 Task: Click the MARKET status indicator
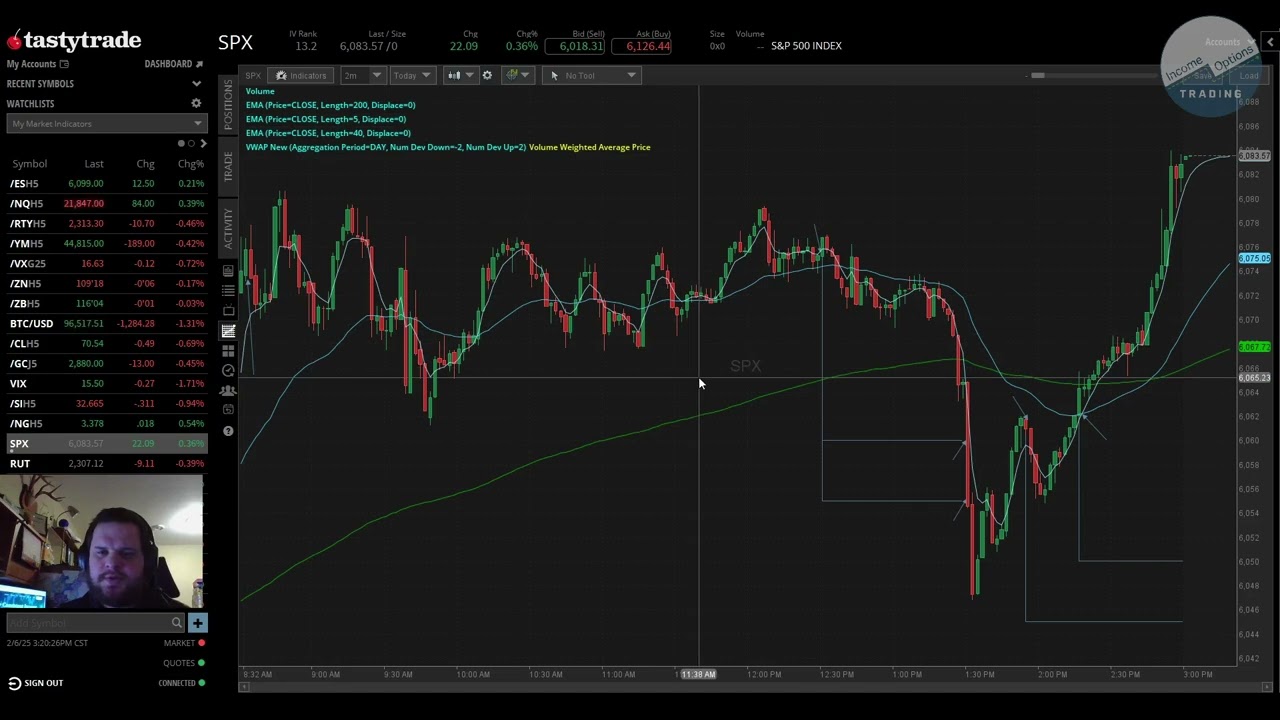point(184,643)
